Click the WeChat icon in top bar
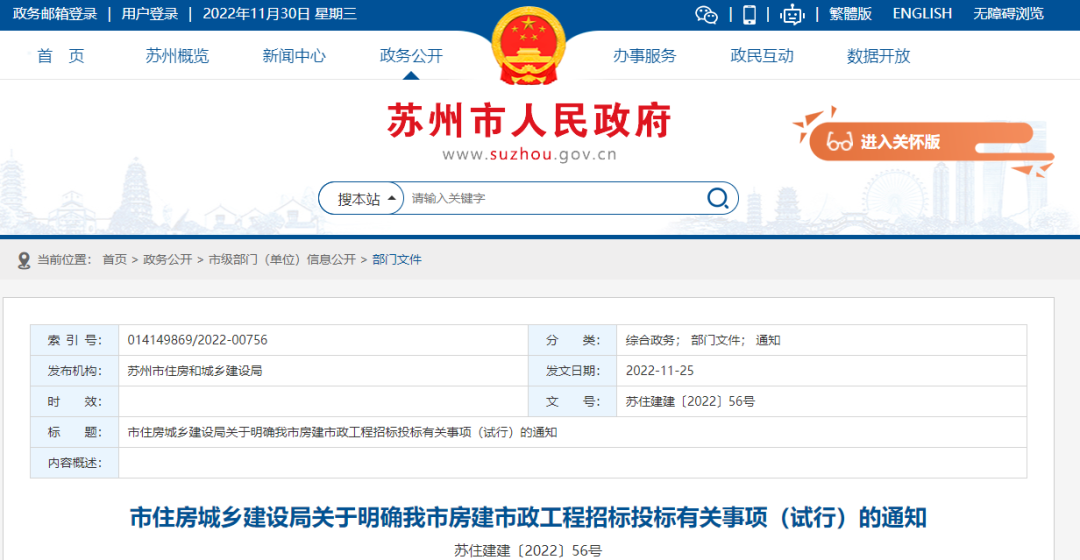Image resolution: width=1080 pixels, height=560 pixels. click(706, 14)
